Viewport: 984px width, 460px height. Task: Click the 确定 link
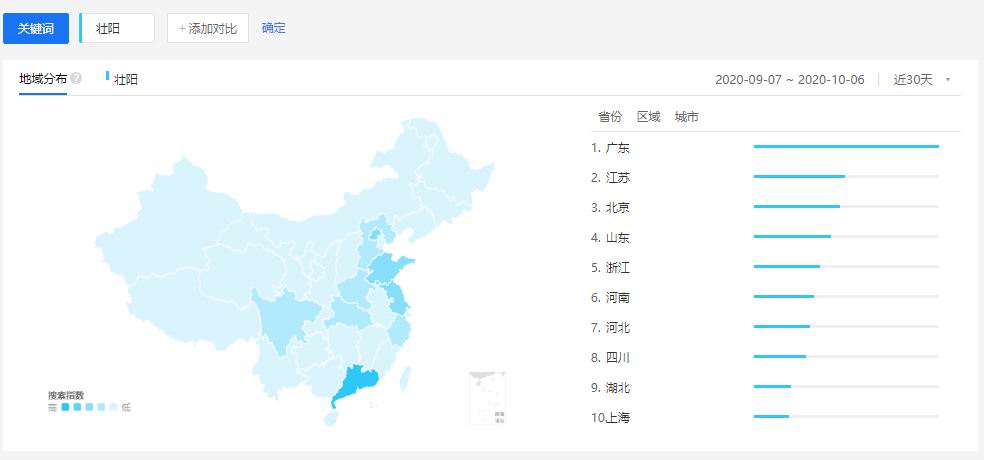point(273,28)
